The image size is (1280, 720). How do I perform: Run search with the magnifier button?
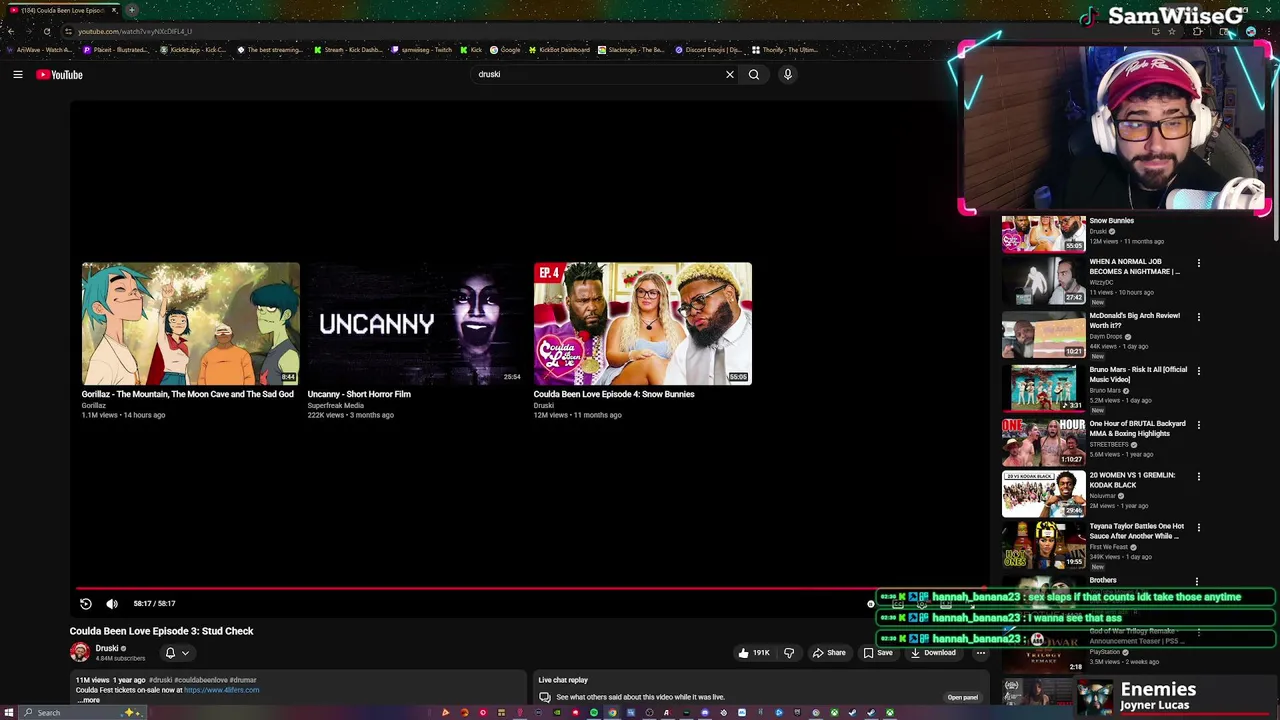pos(754,74)
